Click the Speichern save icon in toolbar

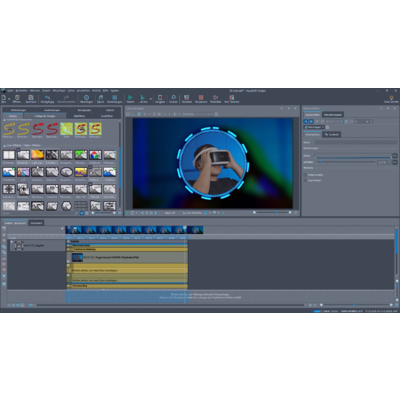[31, 97]
